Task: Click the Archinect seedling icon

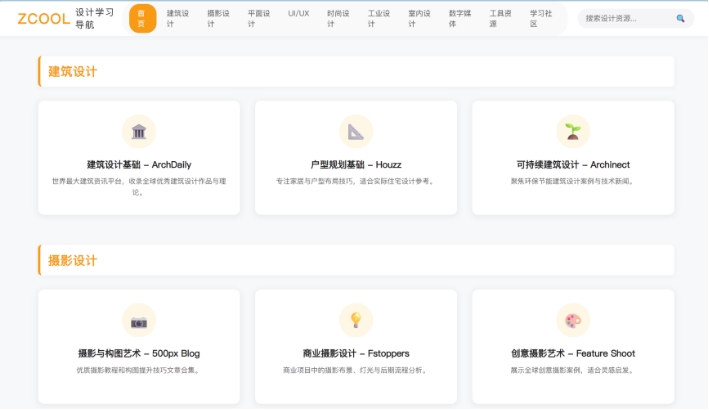Action: [x=573, y=132]
